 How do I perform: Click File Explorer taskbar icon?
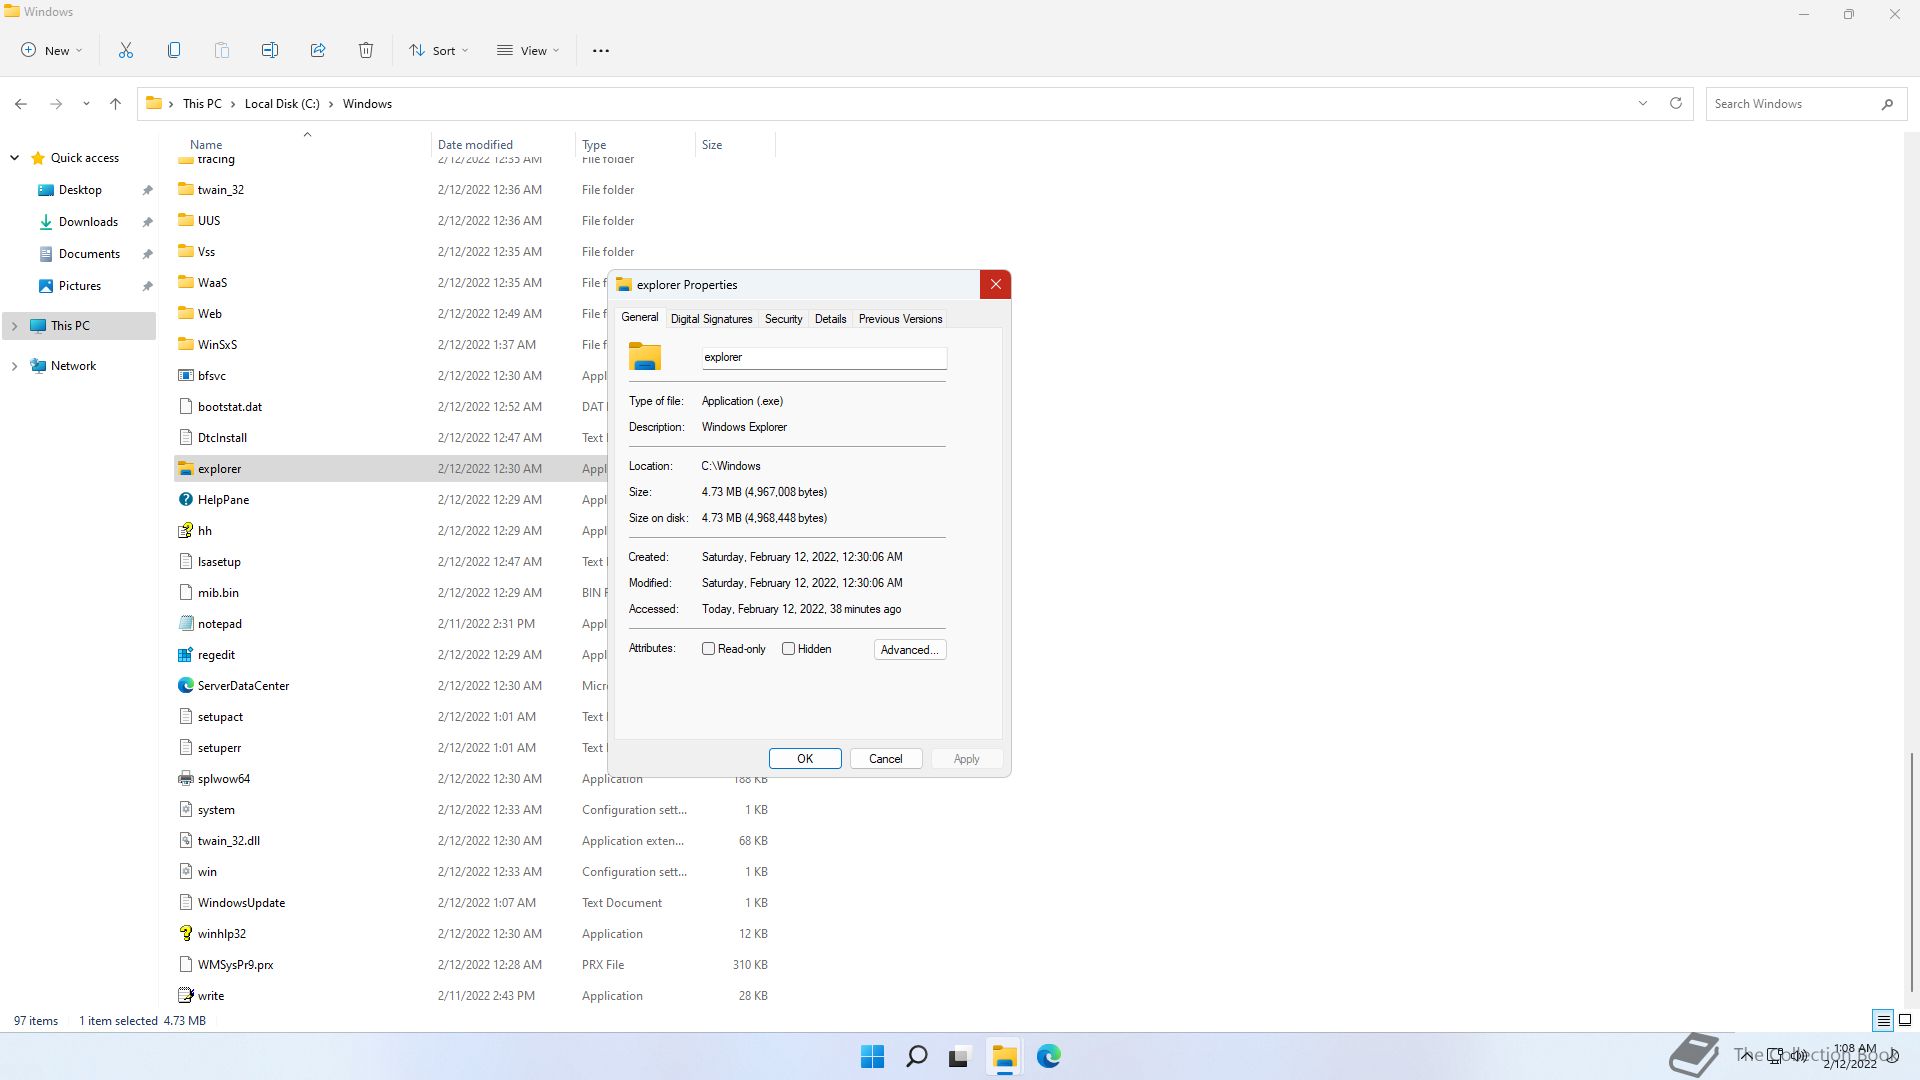pyautogui.click(x=1004, y=1056)
